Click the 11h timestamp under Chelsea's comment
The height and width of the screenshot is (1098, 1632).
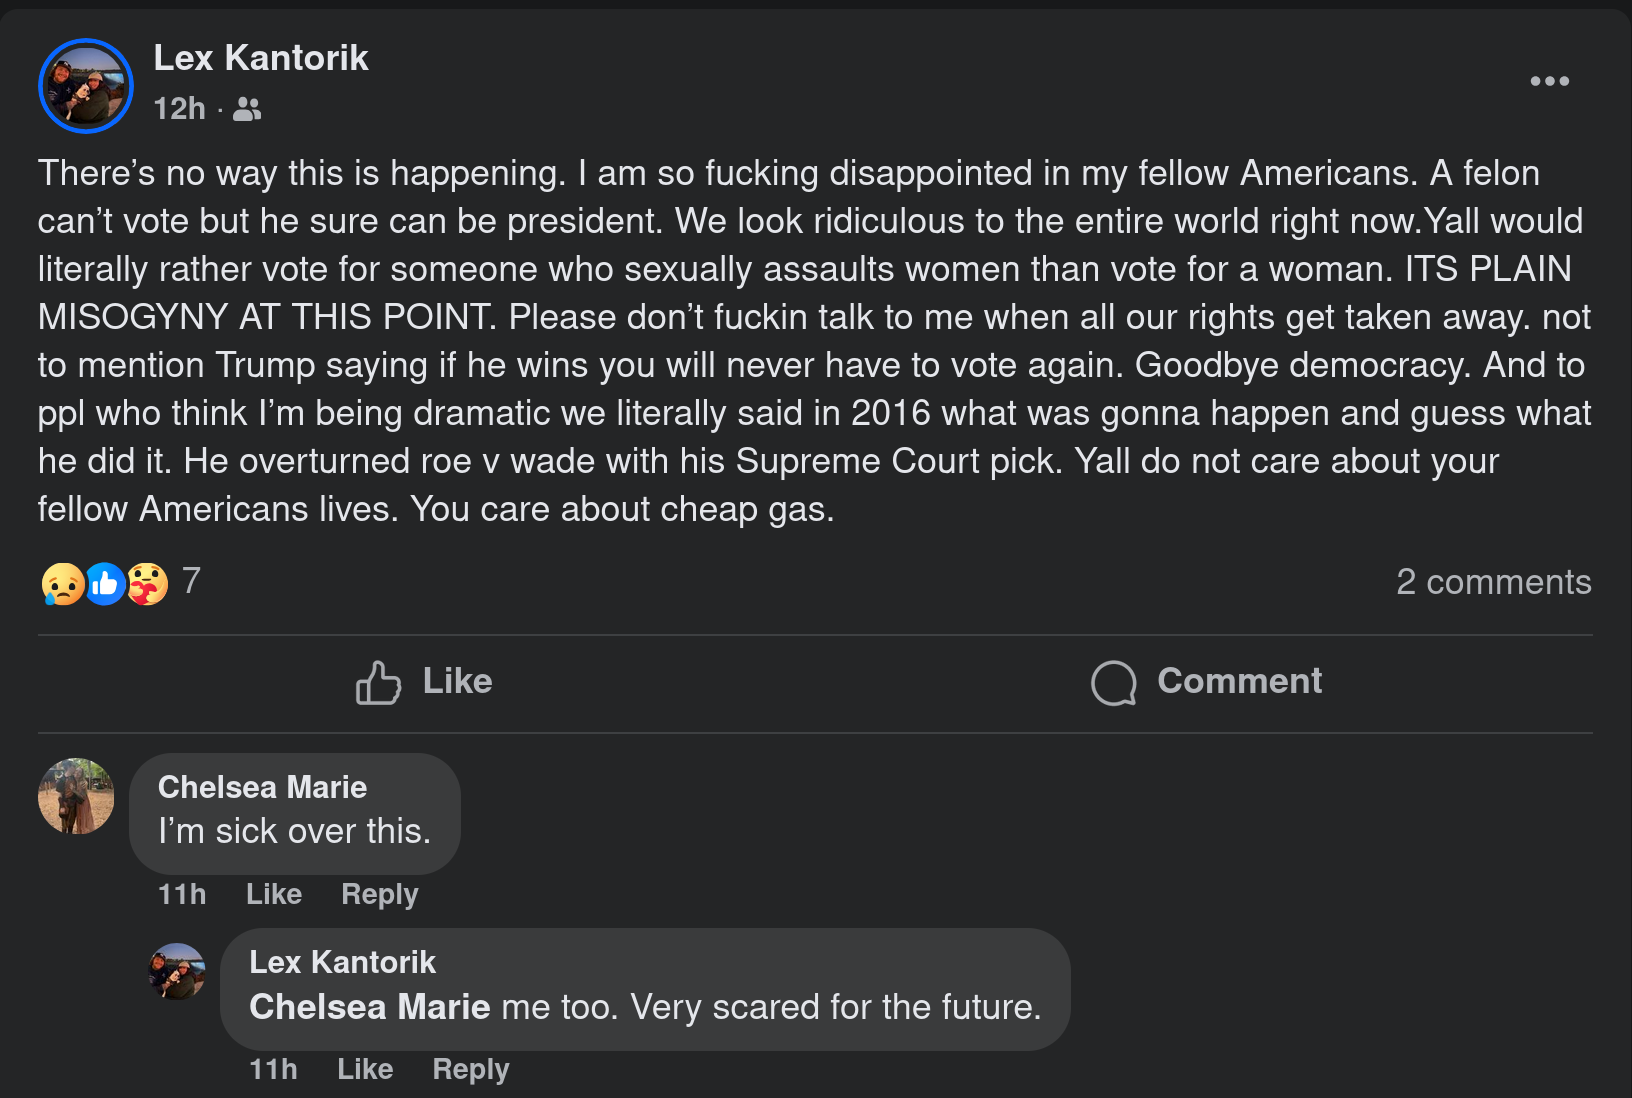pyautogui.click(x=182, y=894)
